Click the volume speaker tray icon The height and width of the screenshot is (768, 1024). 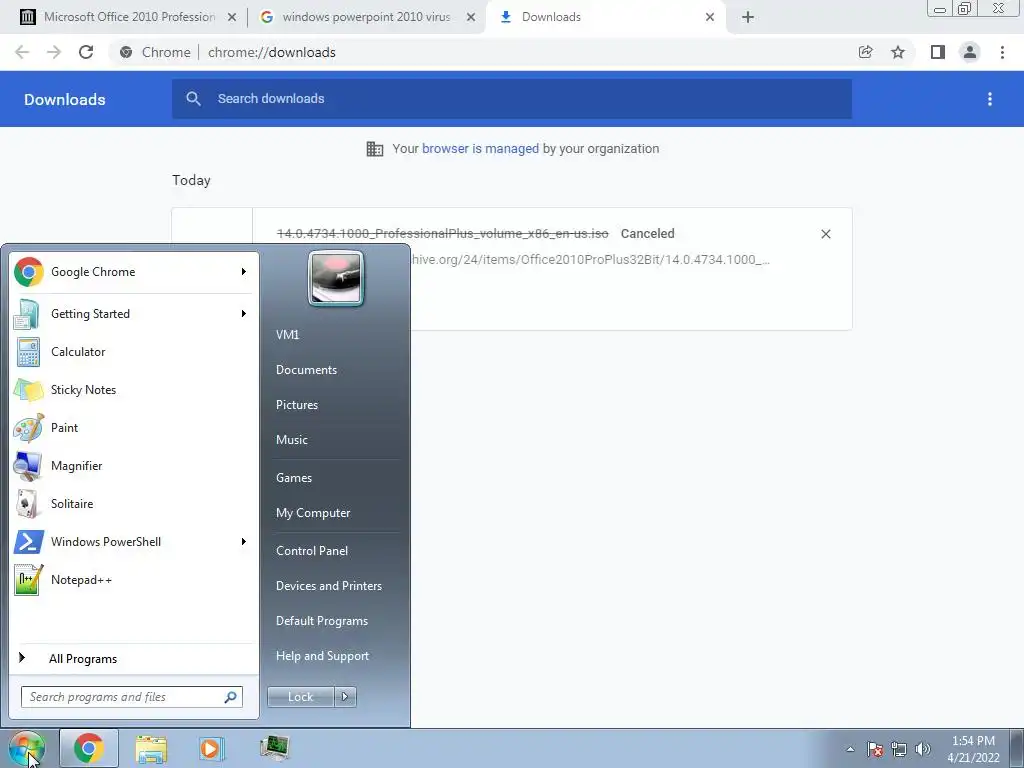(923, 749)
